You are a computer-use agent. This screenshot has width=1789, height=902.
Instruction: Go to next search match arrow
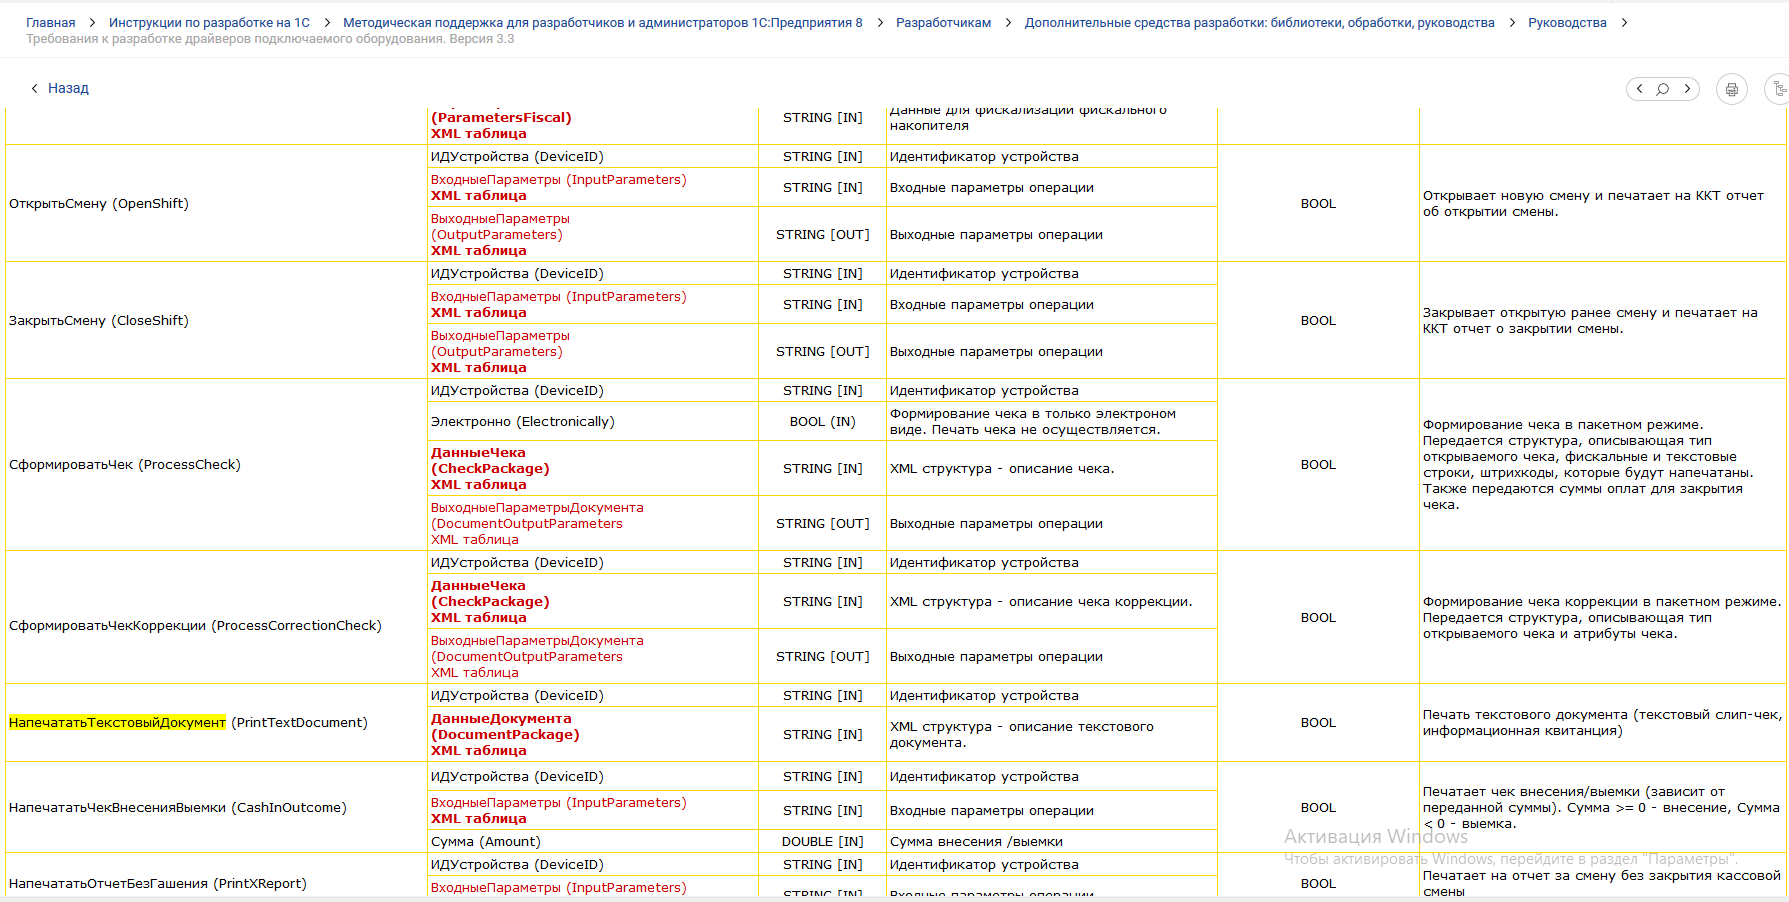coord(1687,89)
